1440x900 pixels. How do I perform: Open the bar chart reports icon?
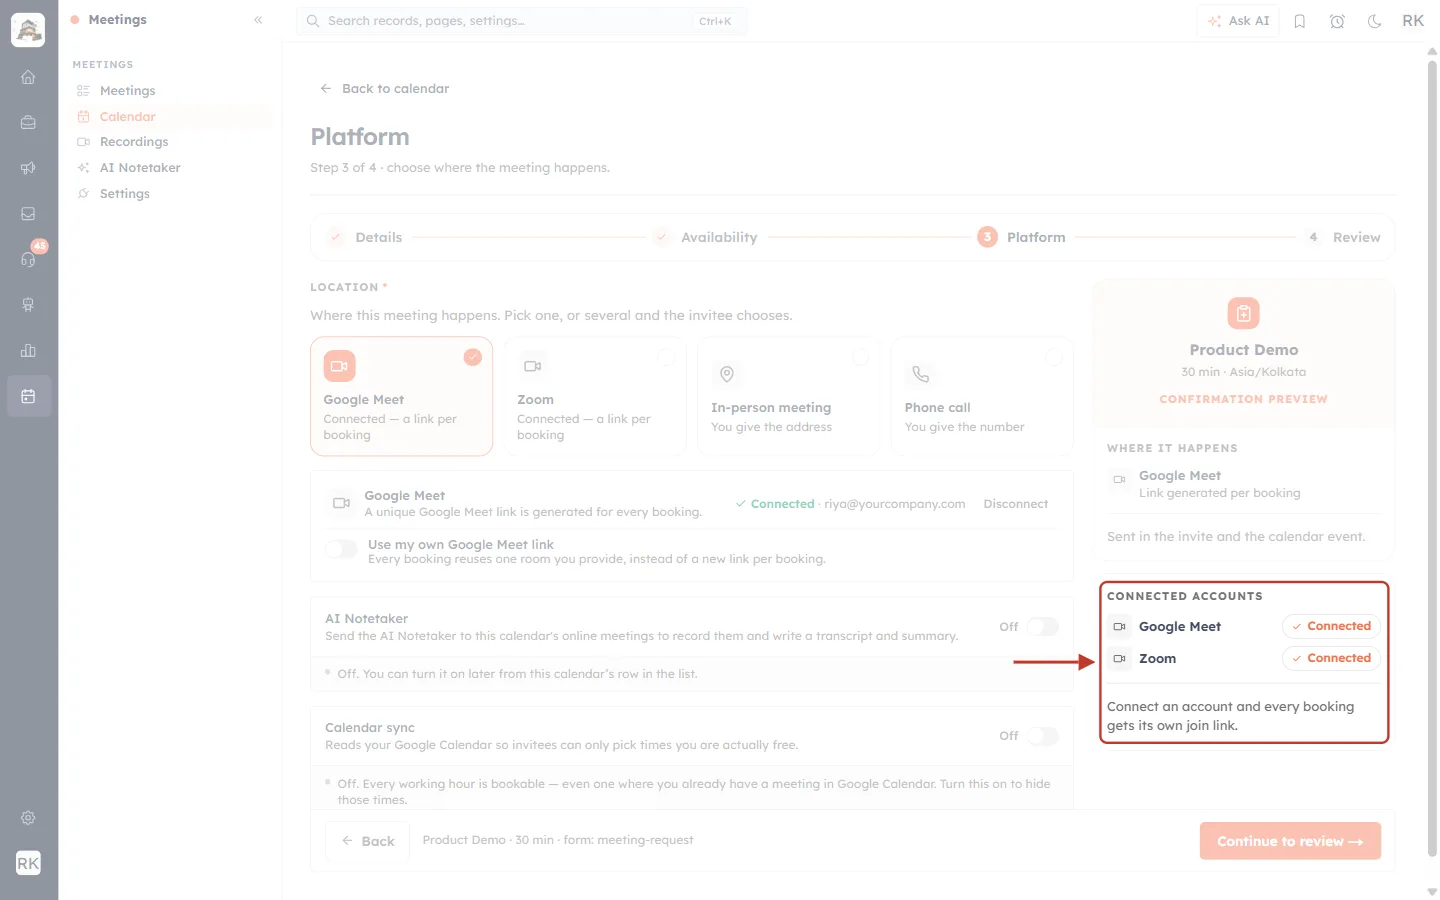(x=28, y=350)
